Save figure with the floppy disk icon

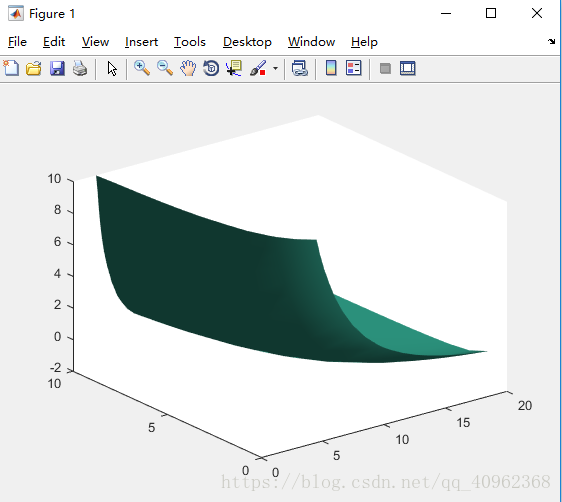pyautogui.click(x=57, y=68)
